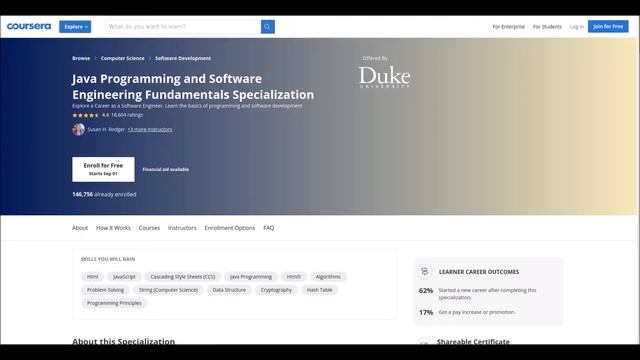Screen dimensions: 640x360
Task: Focus the 'What do you want to learn?' search field
Action: tap(183, 27)
